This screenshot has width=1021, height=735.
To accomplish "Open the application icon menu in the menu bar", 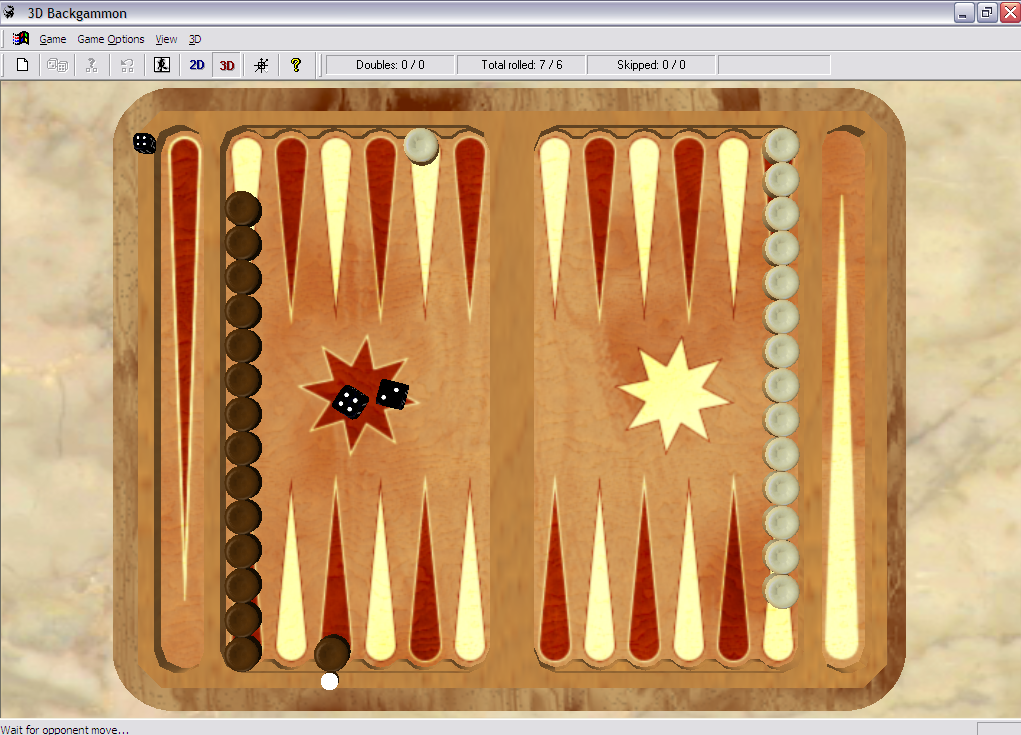I will (x=20, y=38).
